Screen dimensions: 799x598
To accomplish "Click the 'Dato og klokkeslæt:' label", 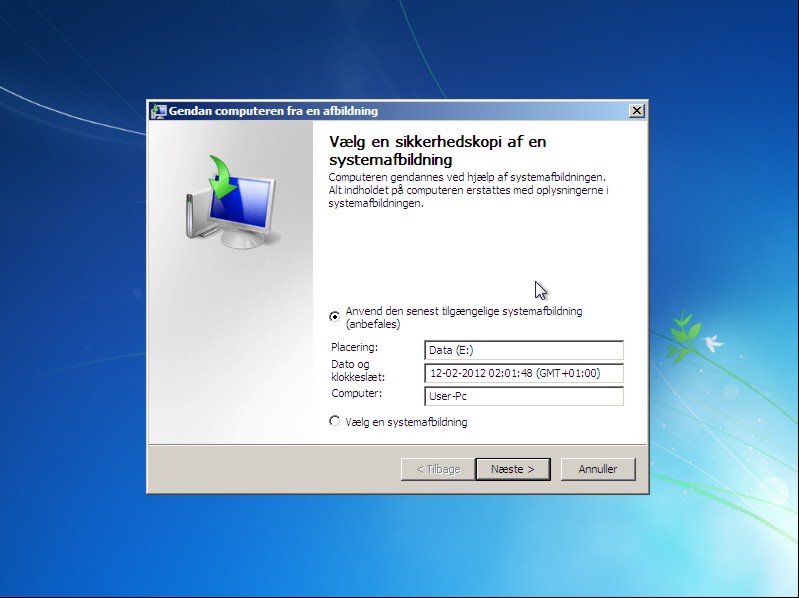I will pyautogui.click(x=358, y=371).
